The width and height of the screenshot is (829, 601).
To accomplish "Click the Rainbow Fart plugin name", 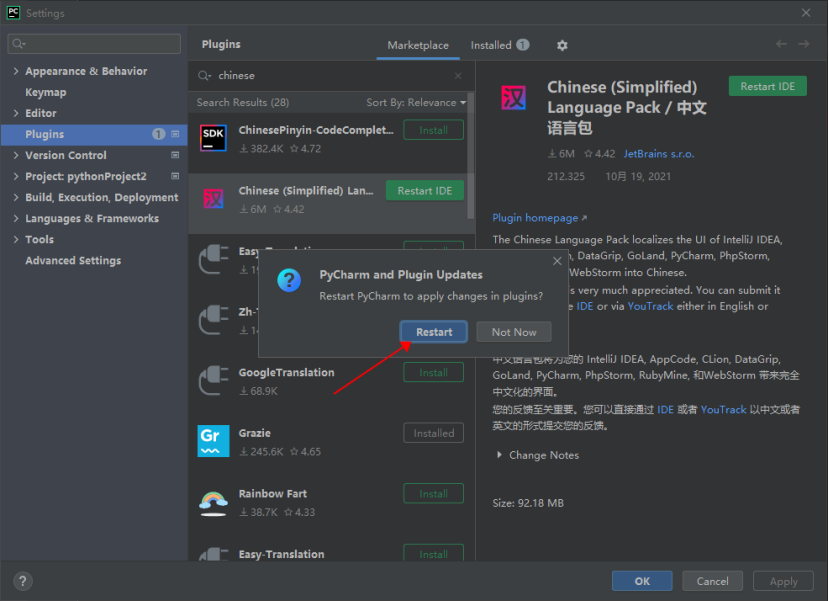I will tap(272, 494).
